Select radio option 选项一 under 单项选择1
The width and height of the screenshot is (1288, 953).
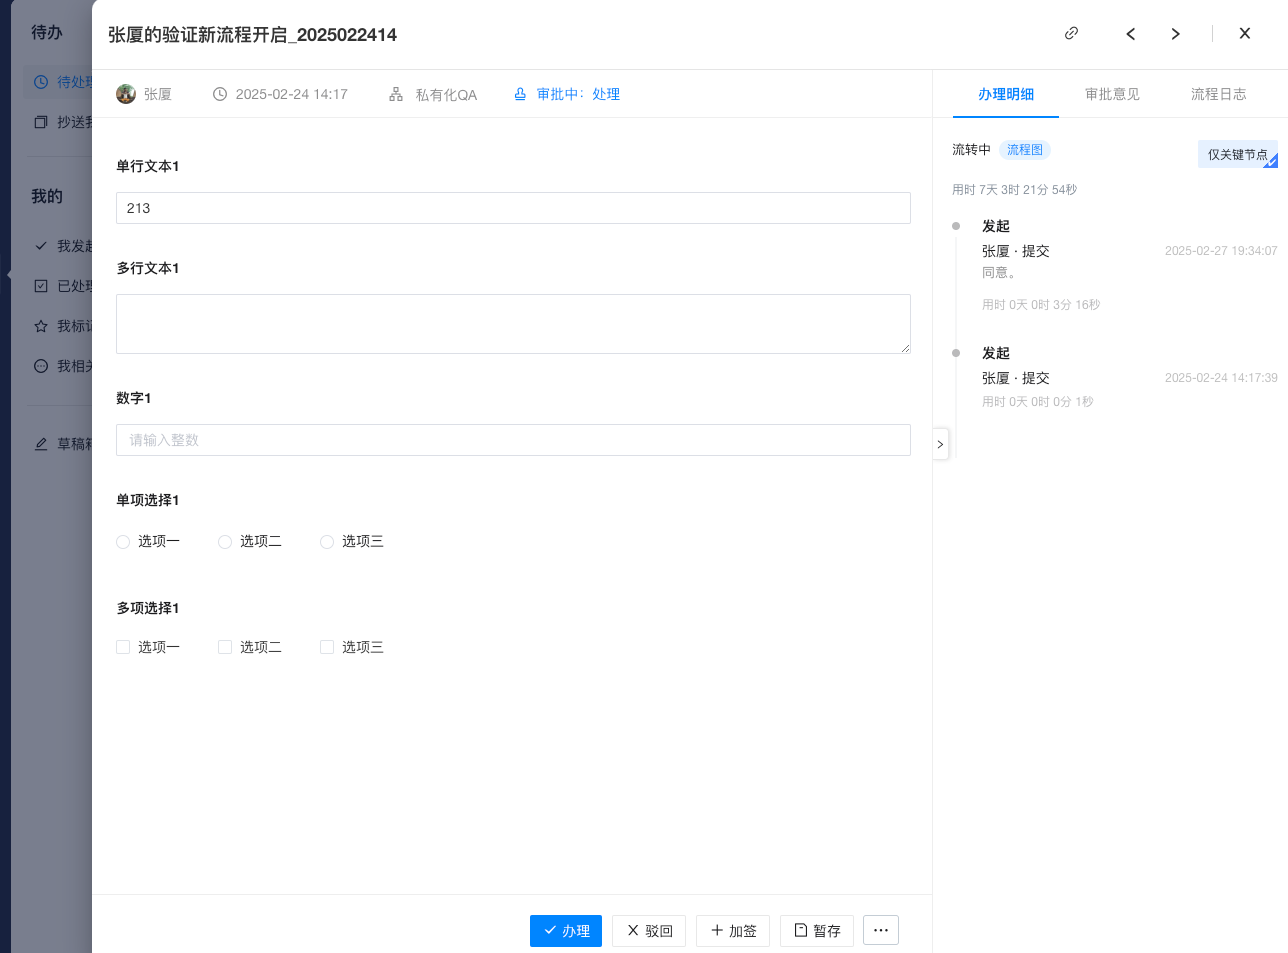(123, 542)
